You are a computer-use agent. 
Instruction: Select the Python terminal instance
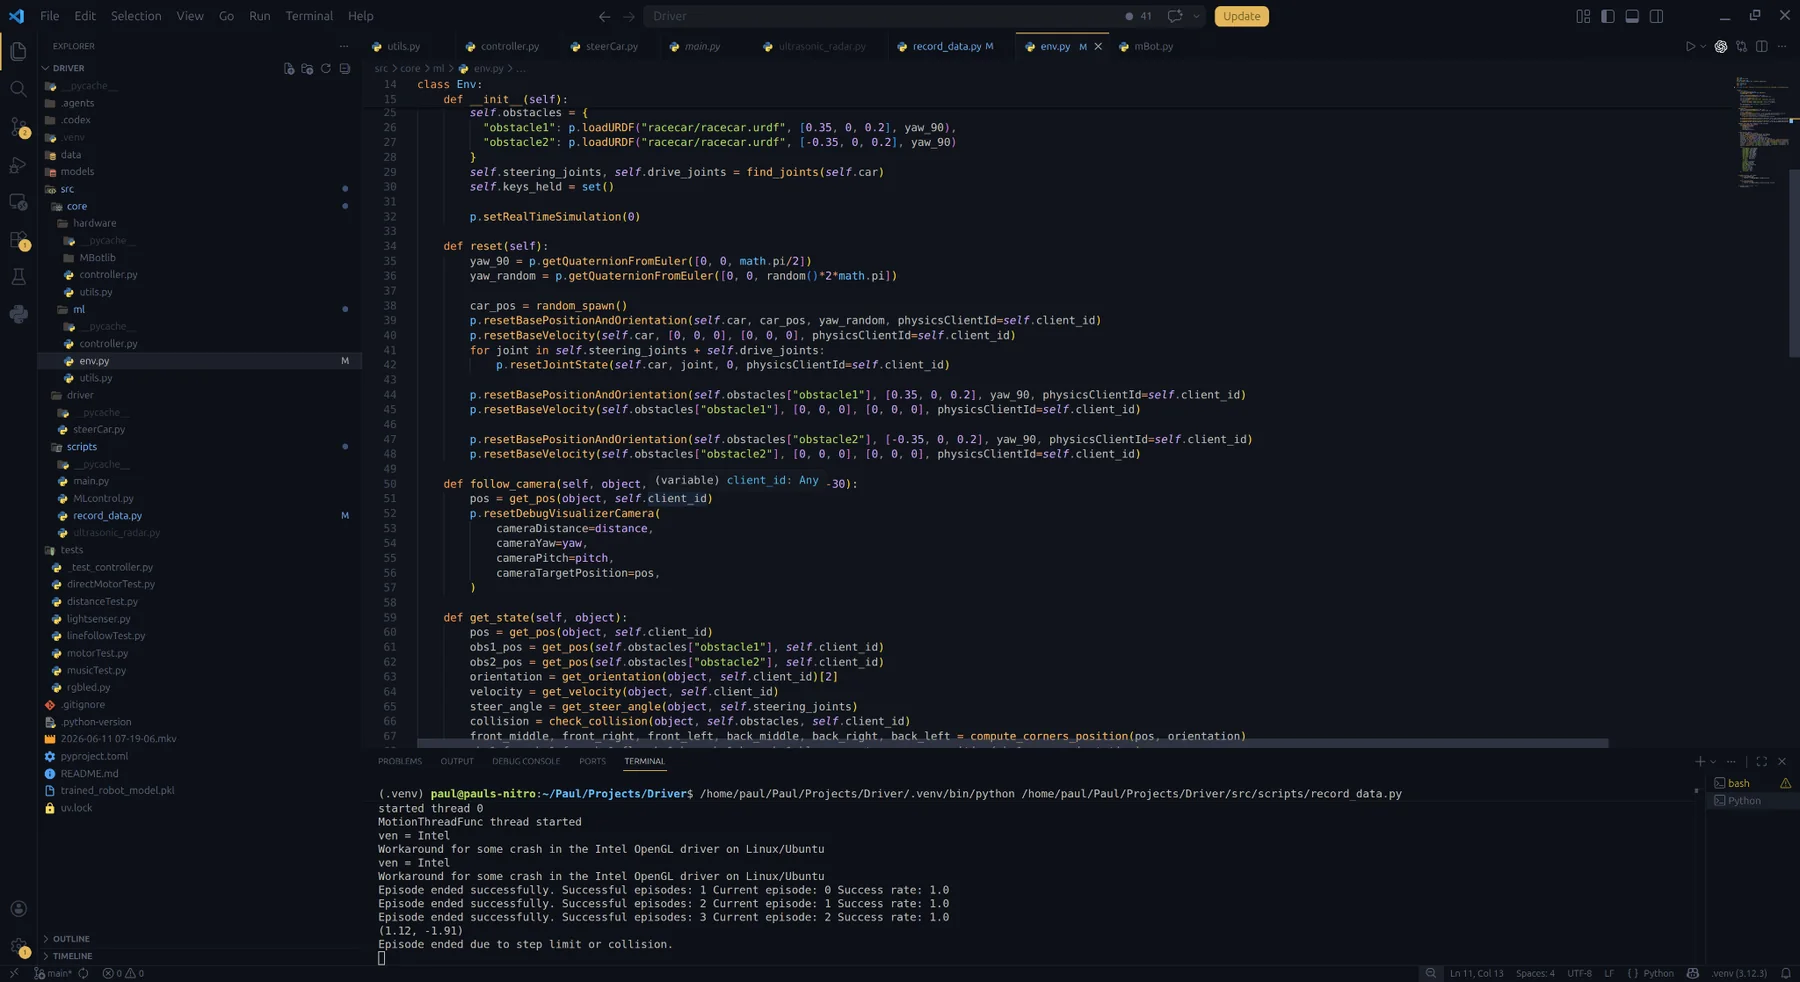tap(1752, 801)
